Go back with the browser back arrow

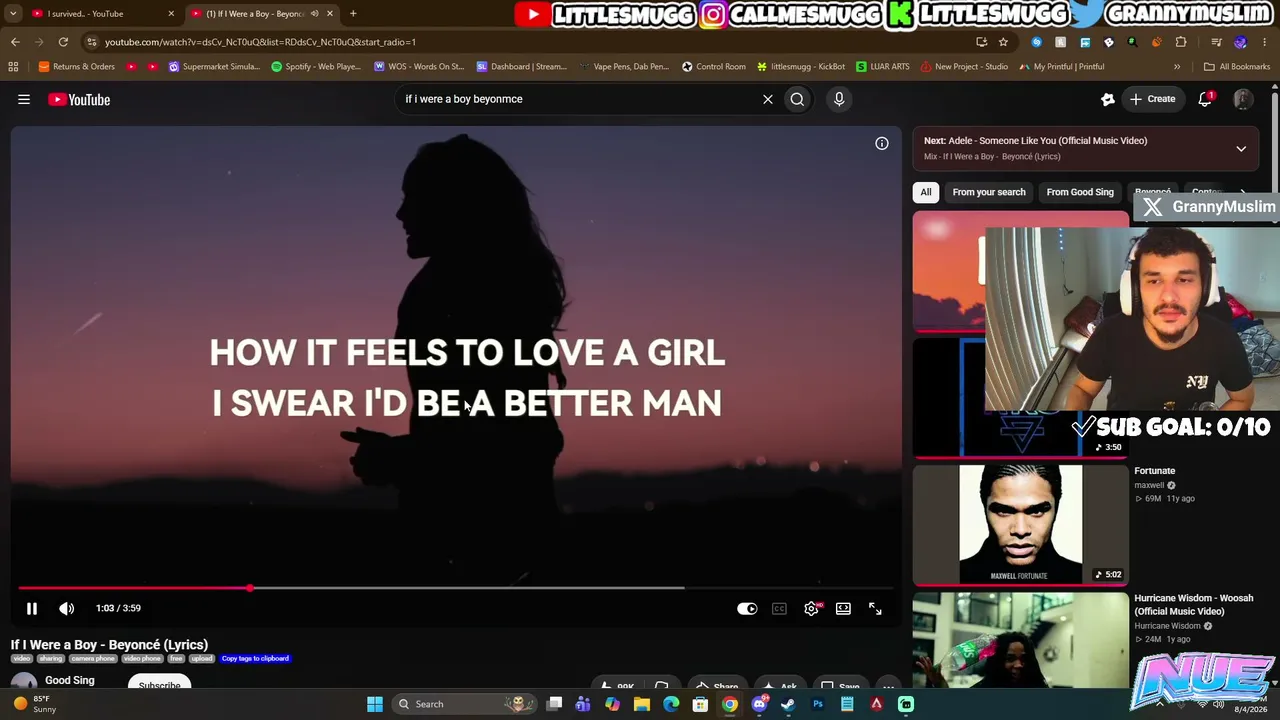[x=15, y=42]
